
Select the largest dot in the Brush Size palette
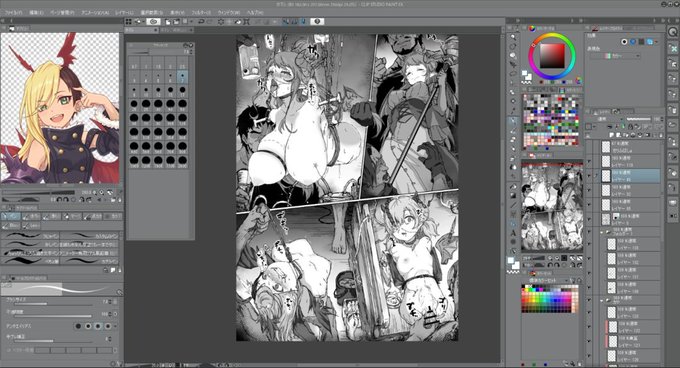183,161
